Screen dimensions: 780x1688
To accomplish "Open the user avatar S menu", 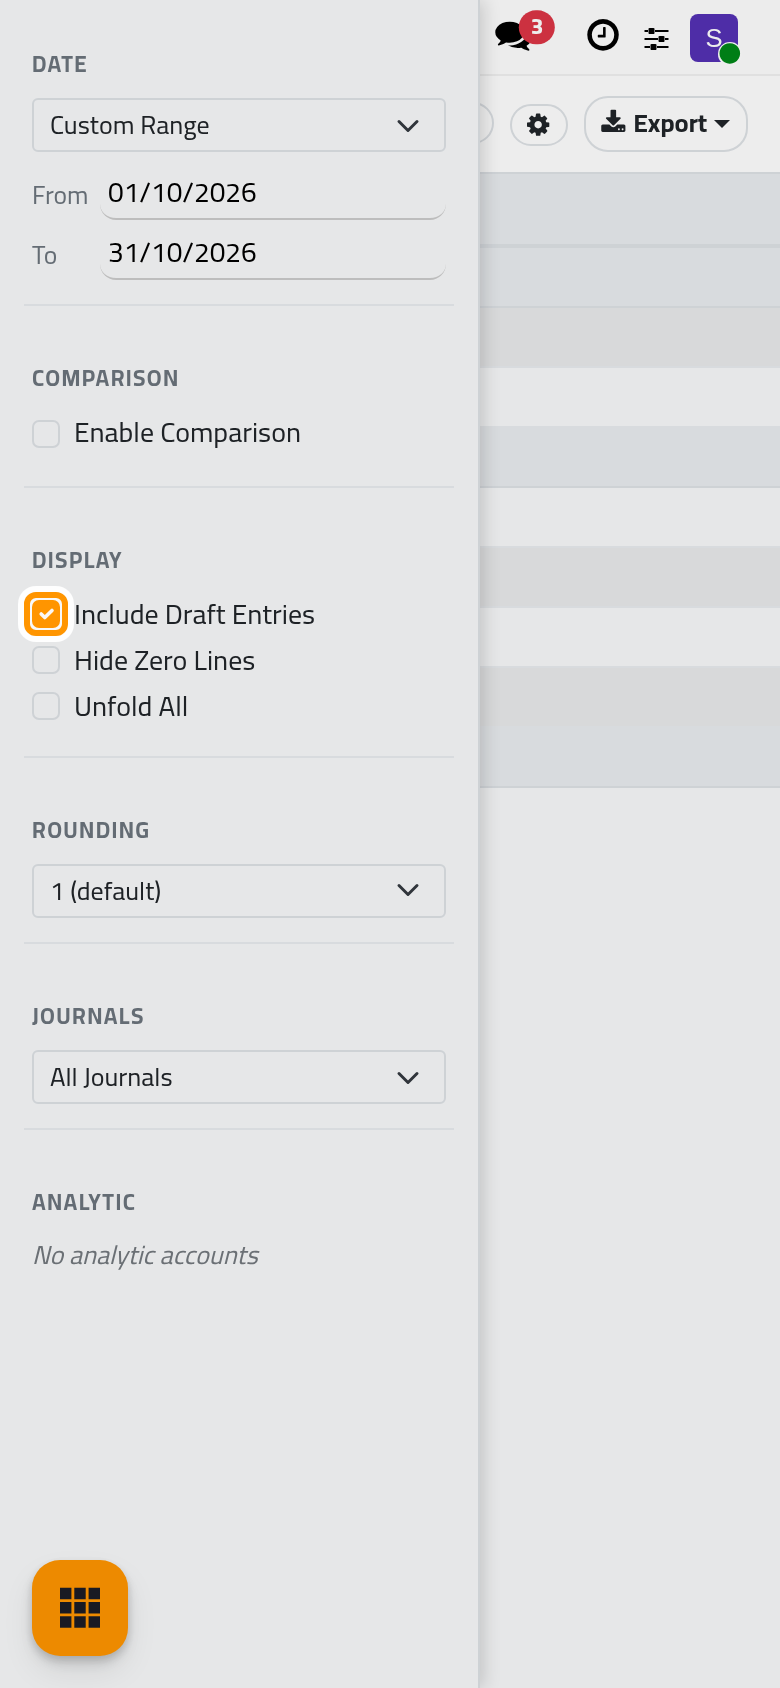I will (714, 38).
